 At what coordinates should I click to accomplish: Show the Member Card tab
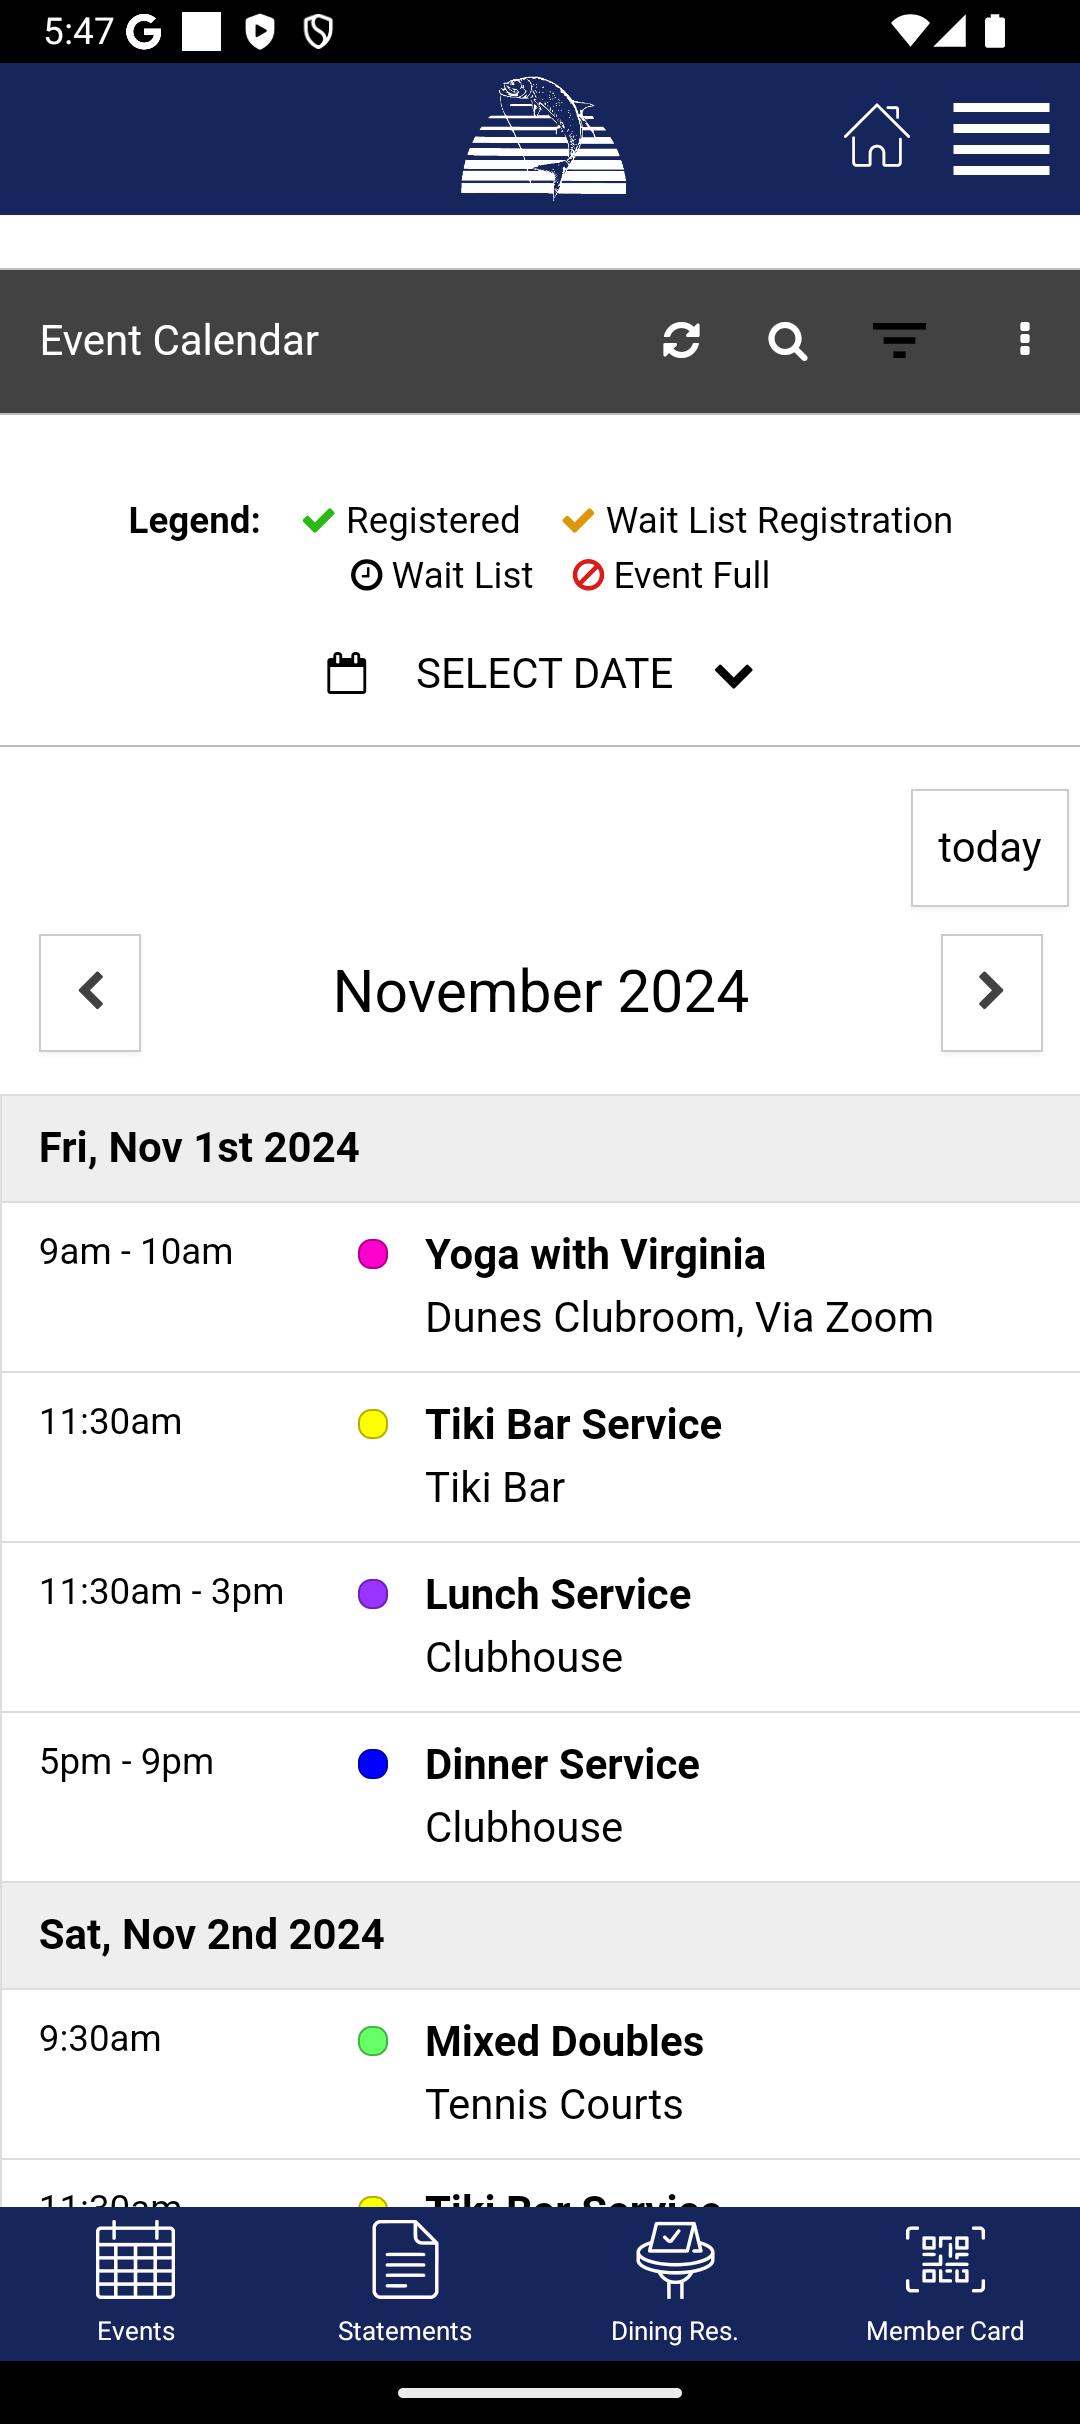[945, 2283]
